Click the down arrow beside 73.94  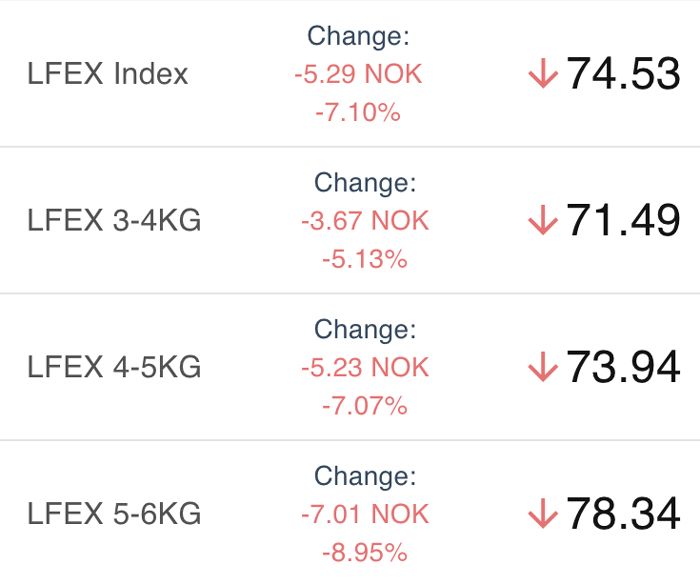[x=543, y=367]
